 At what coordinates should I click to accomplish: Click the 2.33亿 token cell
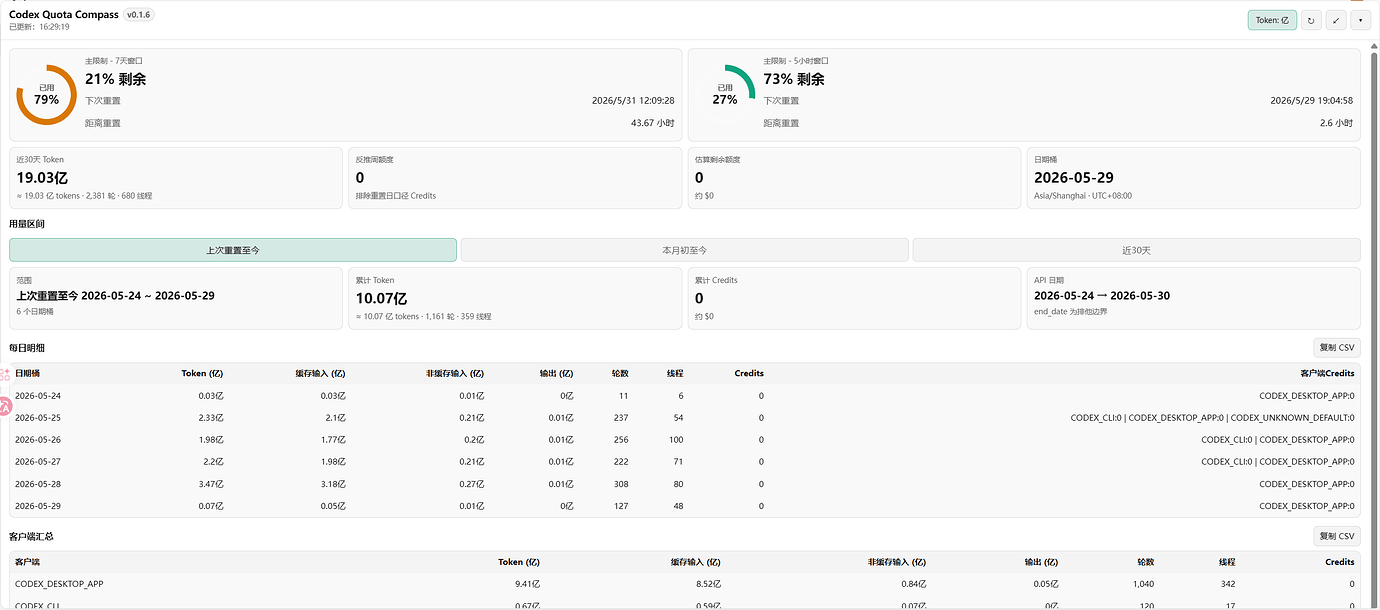[x=210, y=418]
